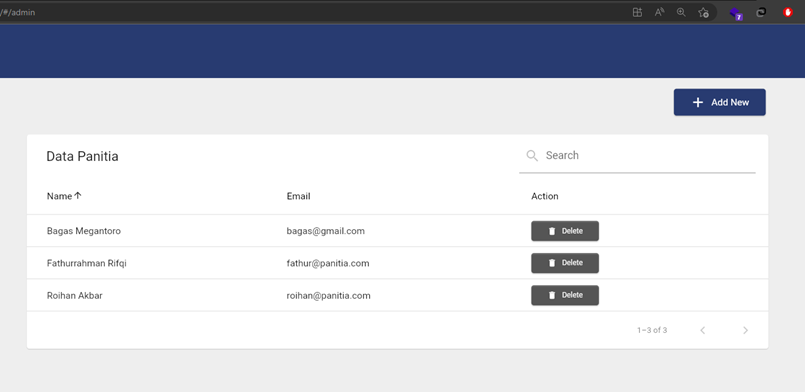Click the plus icon in Add New
This screenshot has width=805, height=392.
pyautogui.click(x=697, y=102)
